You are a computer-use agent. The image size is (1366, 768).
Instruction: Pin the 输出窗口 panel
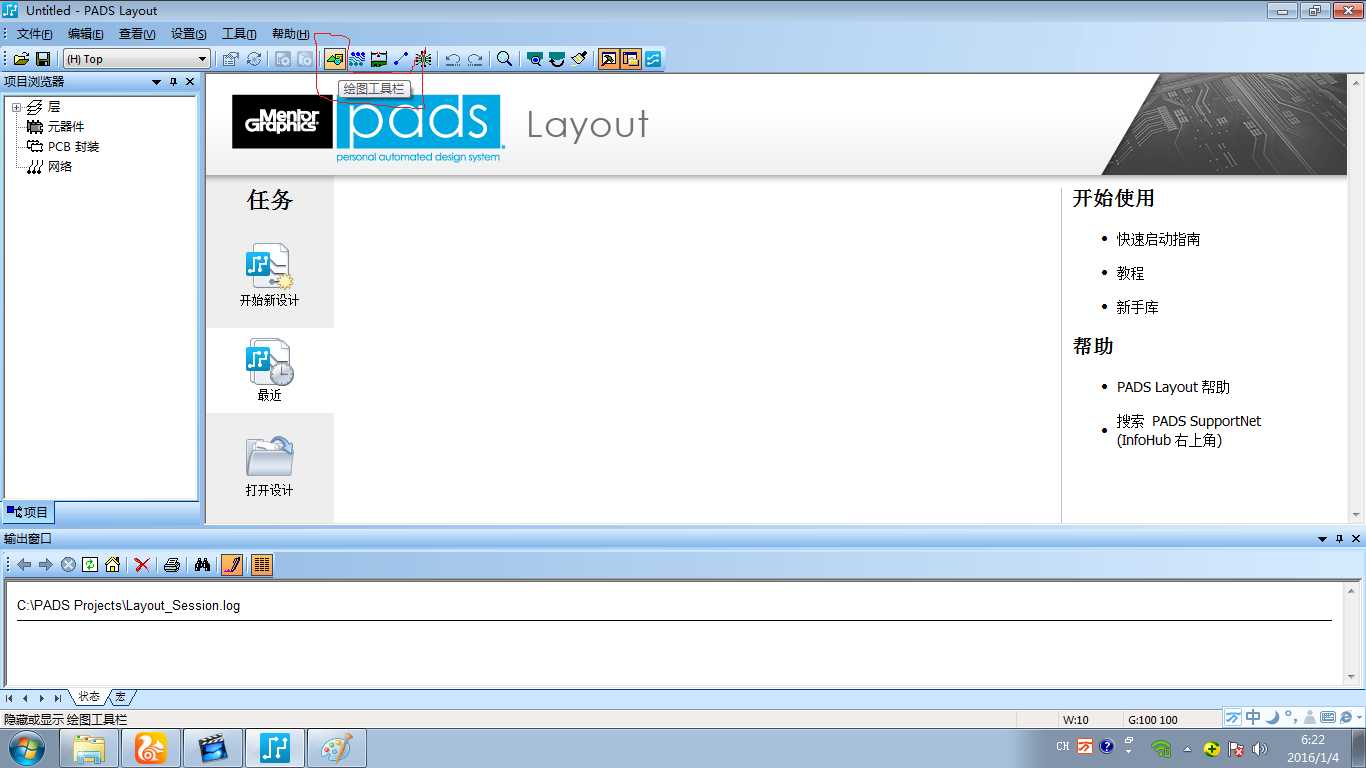[1340, 539]
